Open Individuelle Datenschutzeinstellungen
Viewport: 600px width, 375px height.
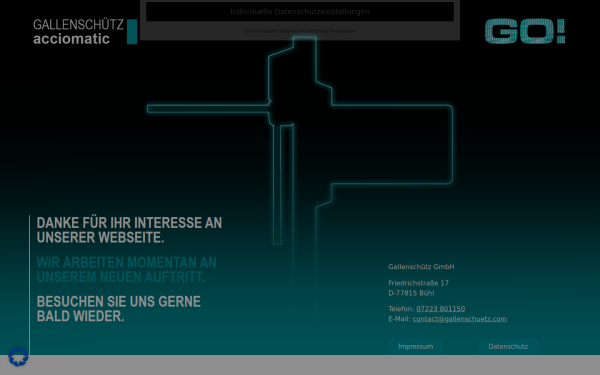[300, 11]
